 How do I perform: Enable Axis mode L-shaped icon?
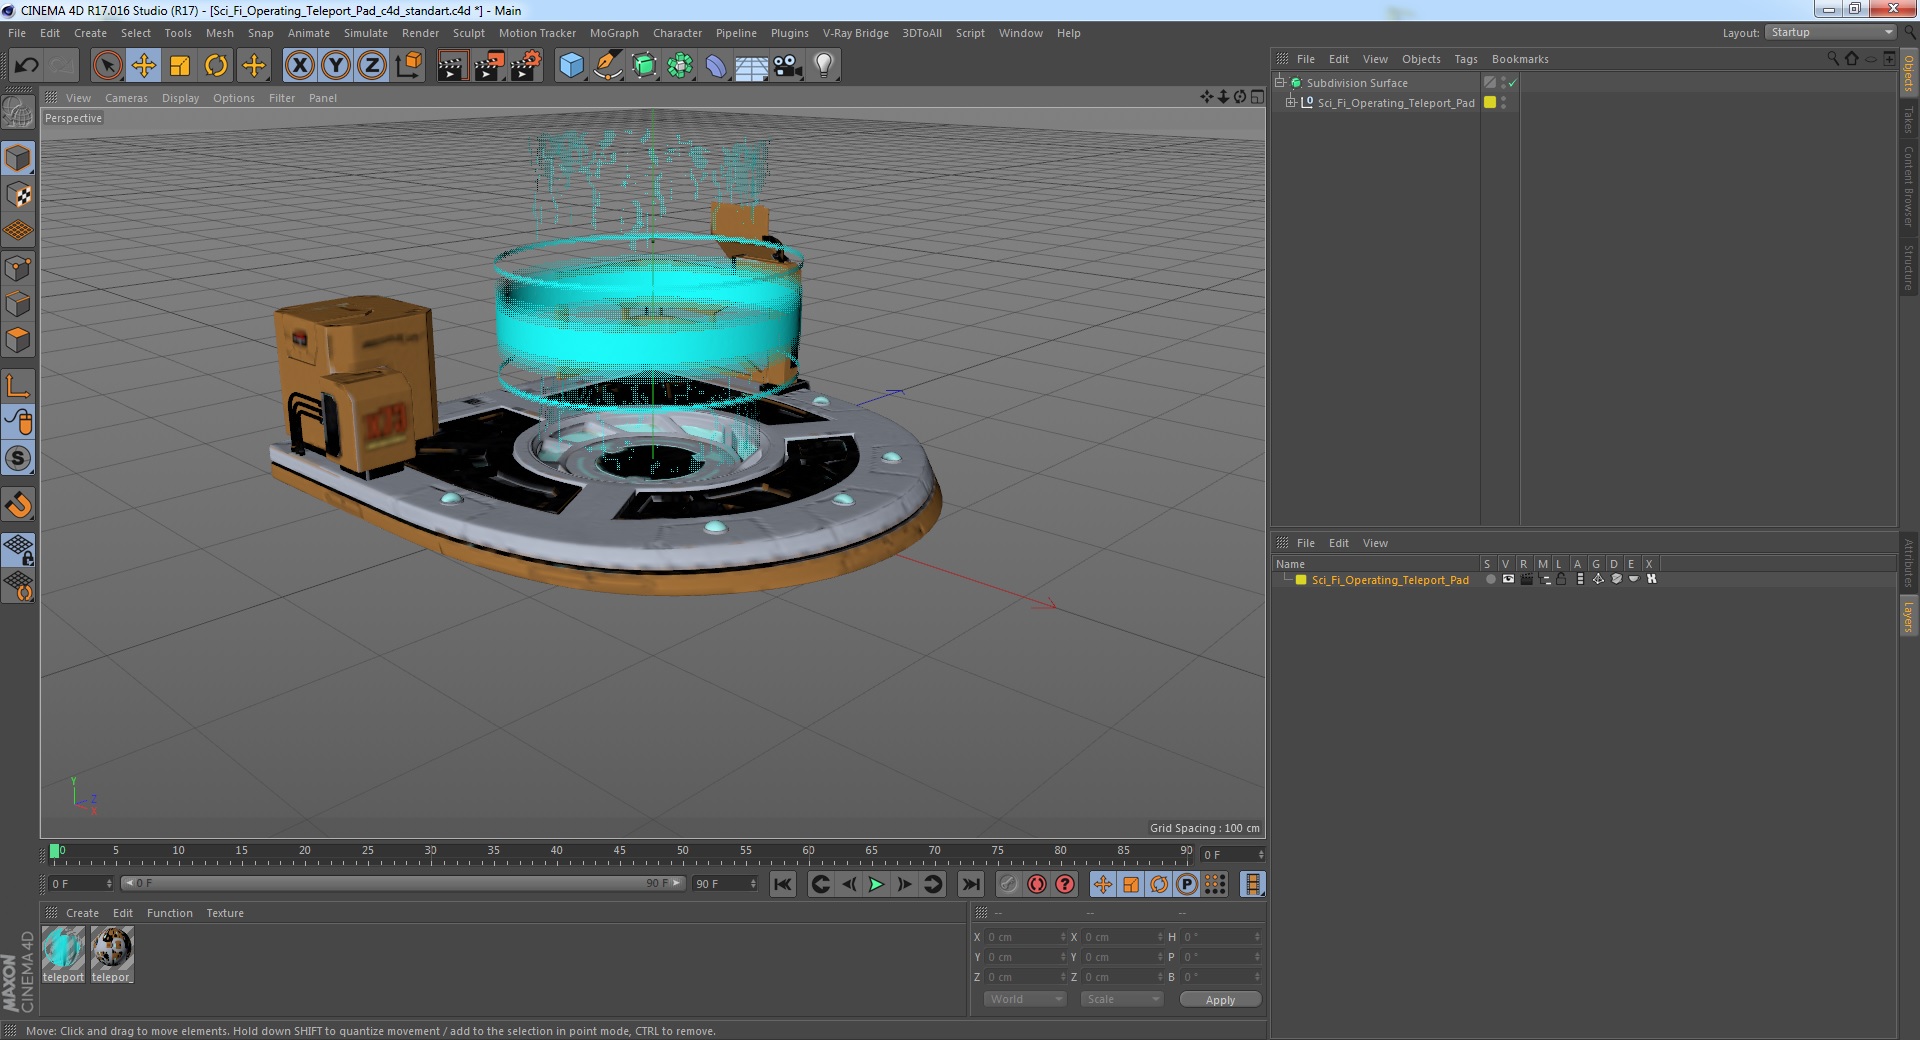tap(18, 385)
